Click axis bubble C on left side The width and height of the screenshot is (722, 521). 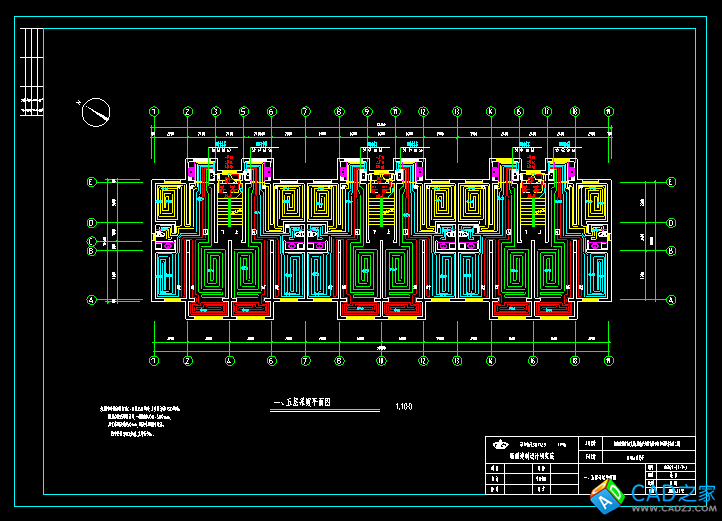(91, 241)
